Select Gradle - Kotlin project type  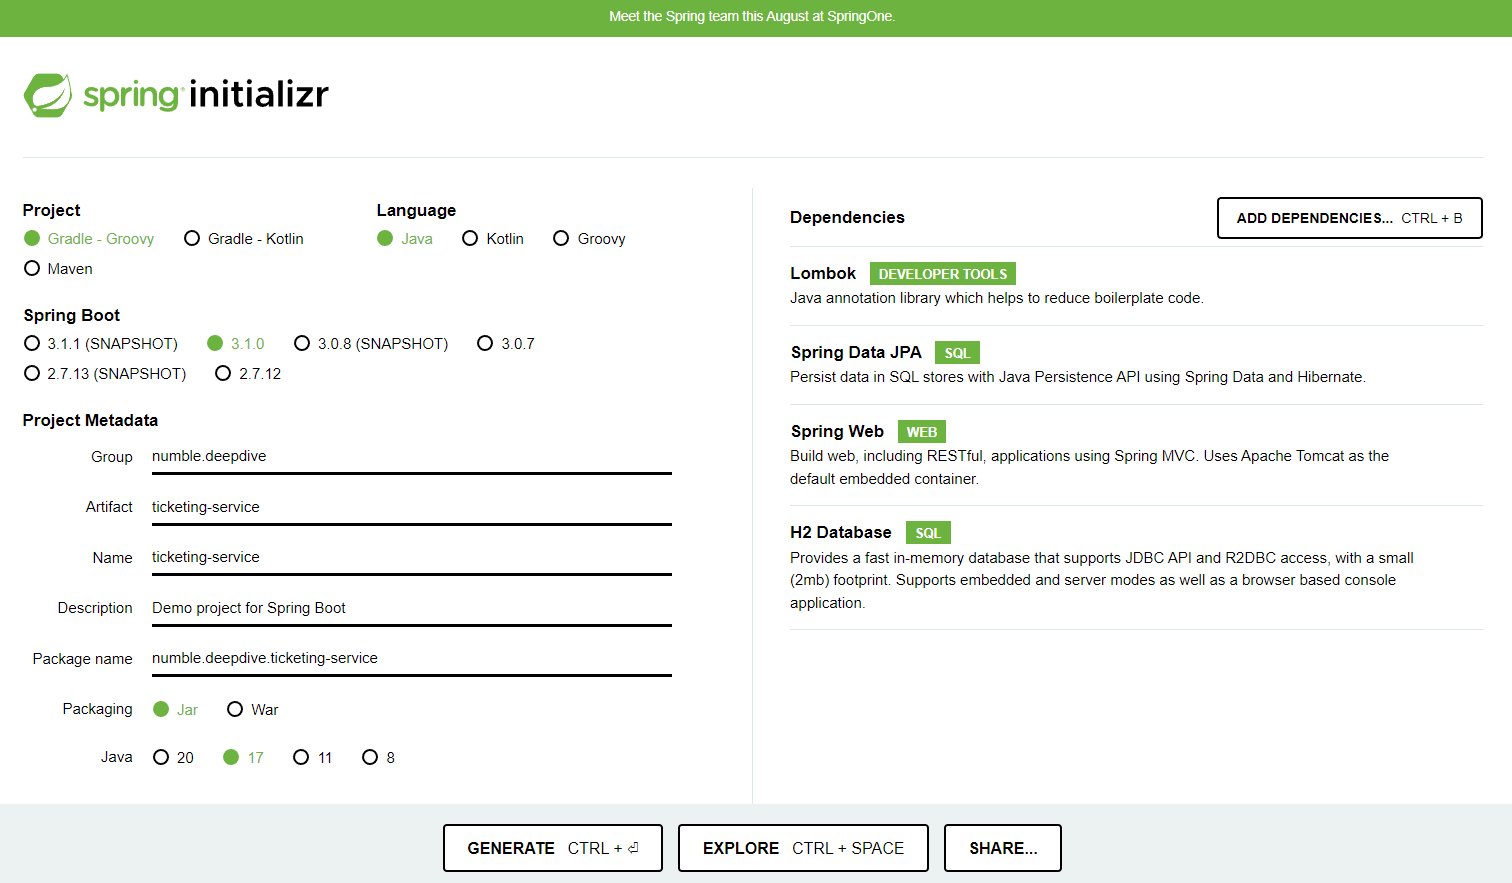pos(244,238)
